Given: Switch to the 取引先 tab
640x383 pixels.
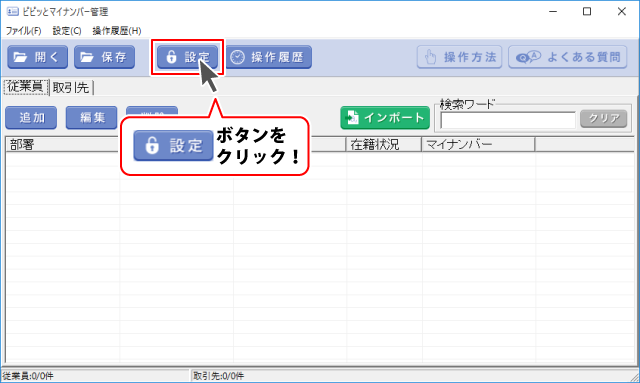Looking at the screenshot, I should [71, 87].
